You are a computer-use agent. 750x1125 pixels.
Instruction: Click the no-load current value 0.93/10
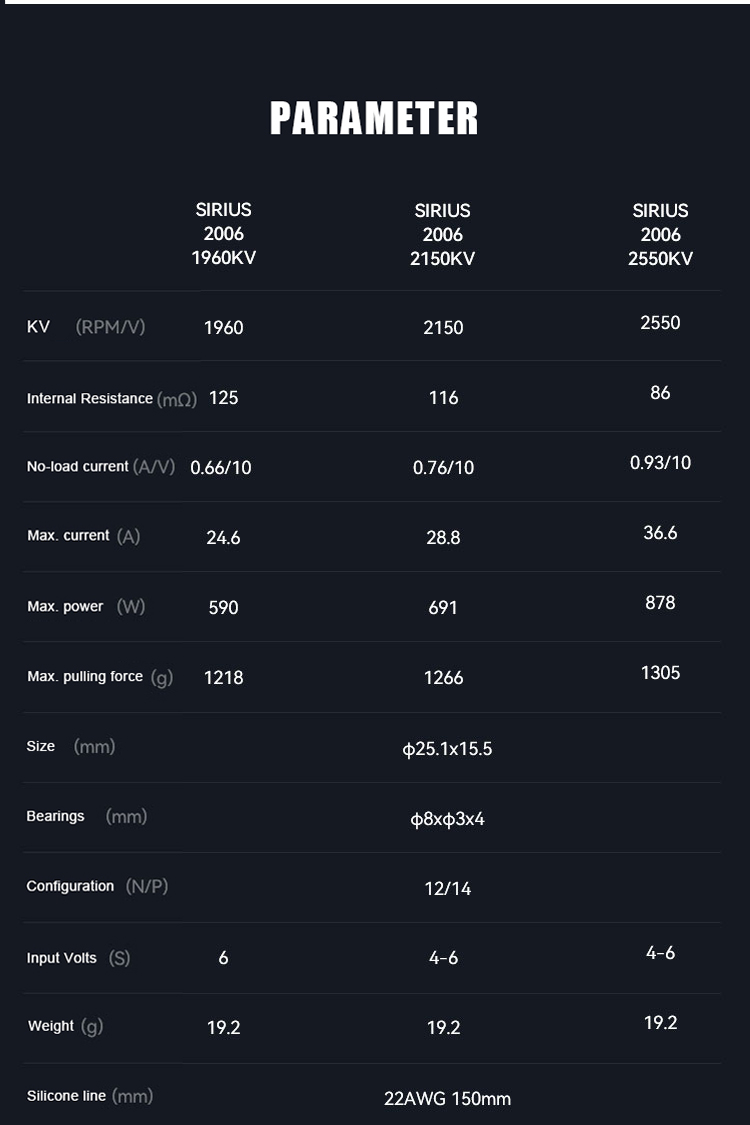click(660, 463)
